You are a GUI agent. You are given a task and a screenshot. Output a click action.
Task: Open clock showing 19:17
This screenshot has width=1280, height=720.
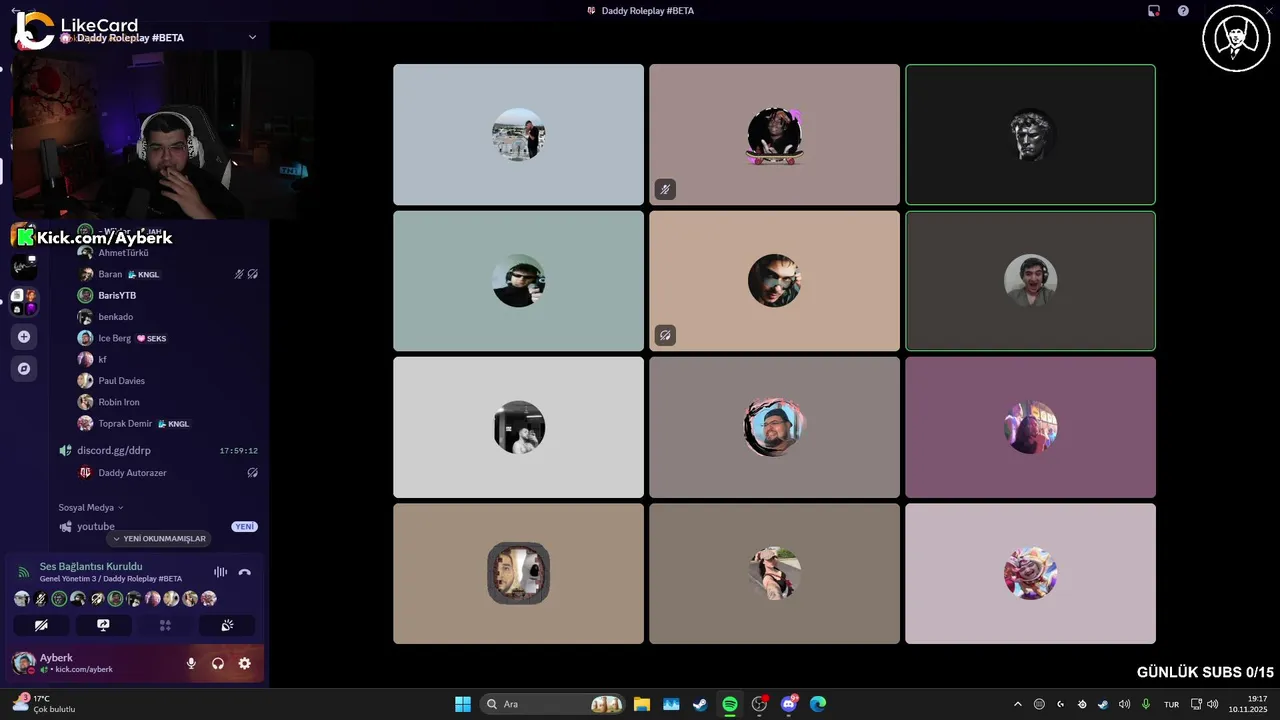pyautogui.click(x=1249, y=704)
